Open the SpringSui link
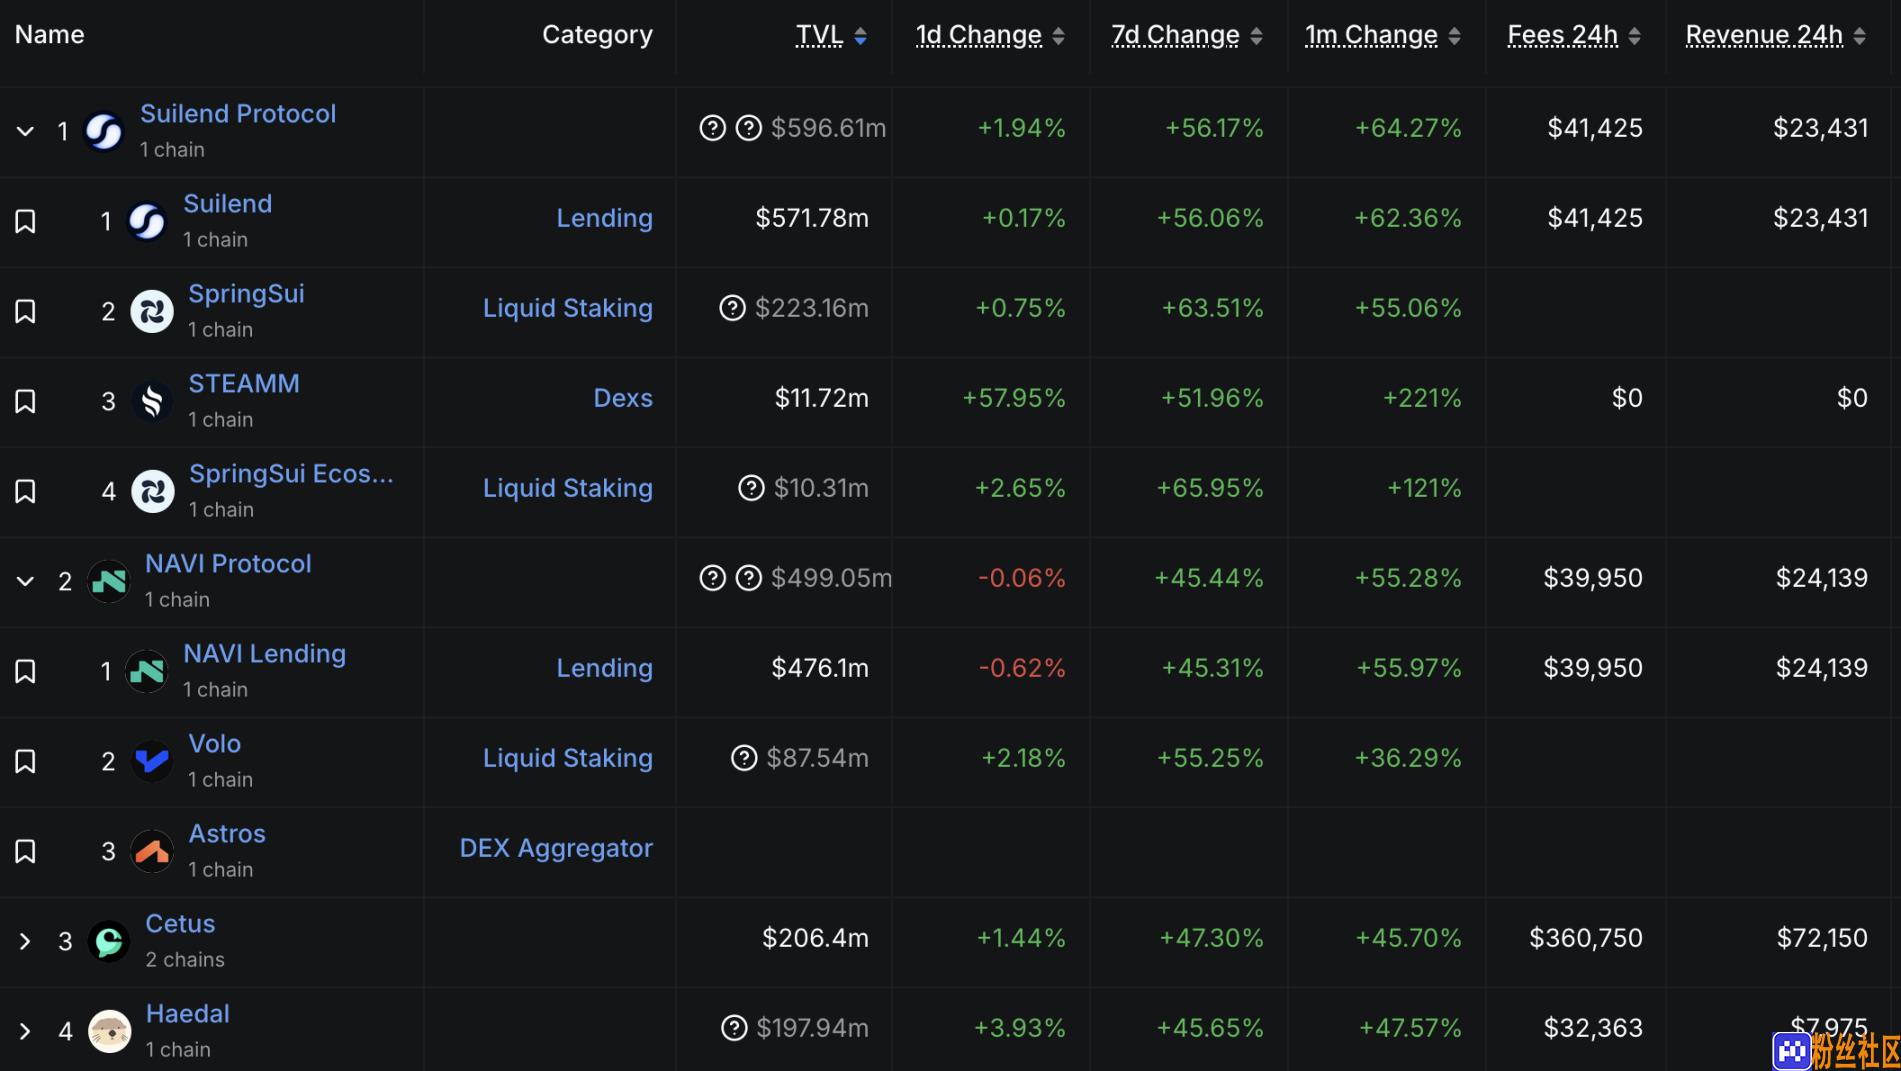 pos(247,294)
